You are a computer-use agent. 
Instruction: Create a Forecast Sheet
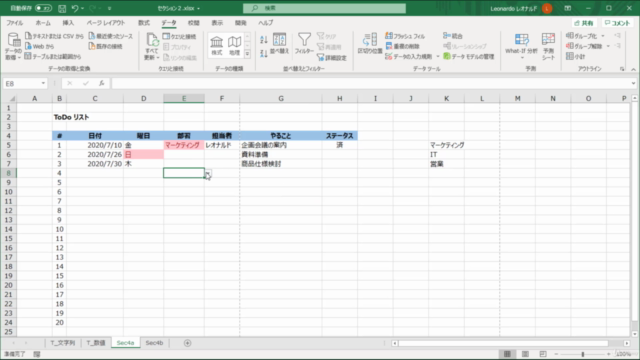548,47
